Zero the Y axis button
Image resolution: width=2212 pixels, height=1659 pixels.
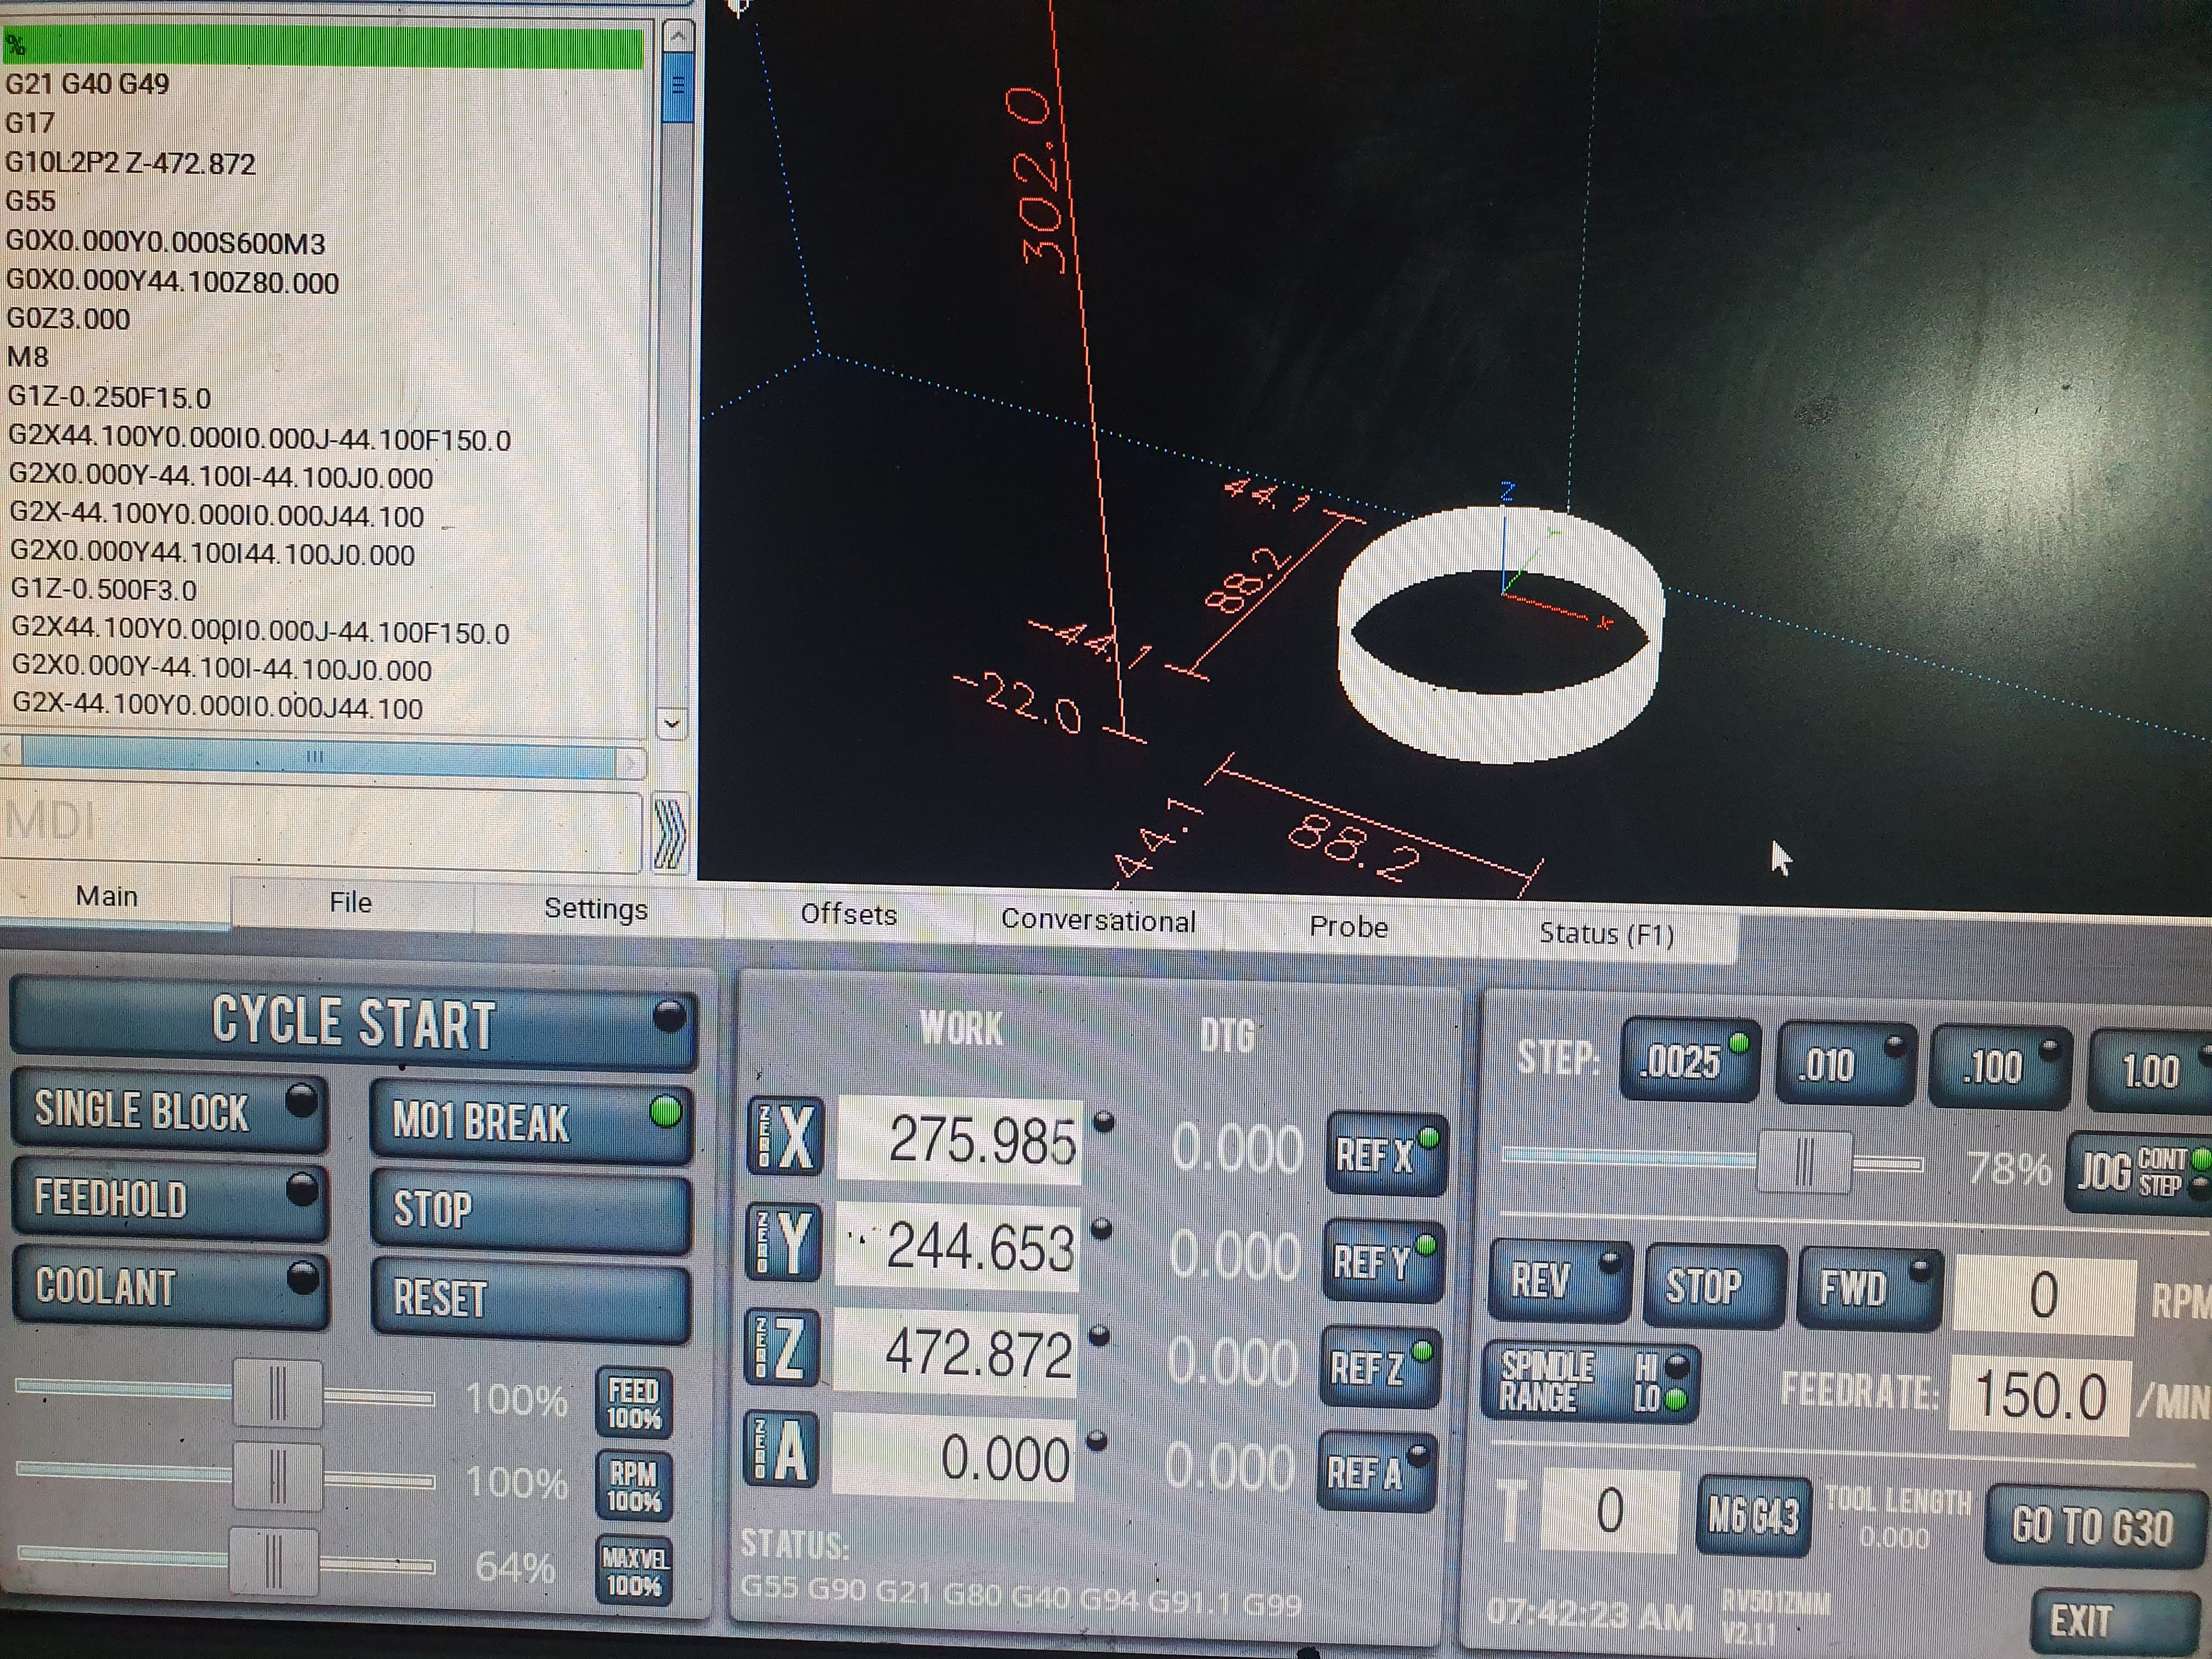pyautogui.click(x=783, y=1243)
